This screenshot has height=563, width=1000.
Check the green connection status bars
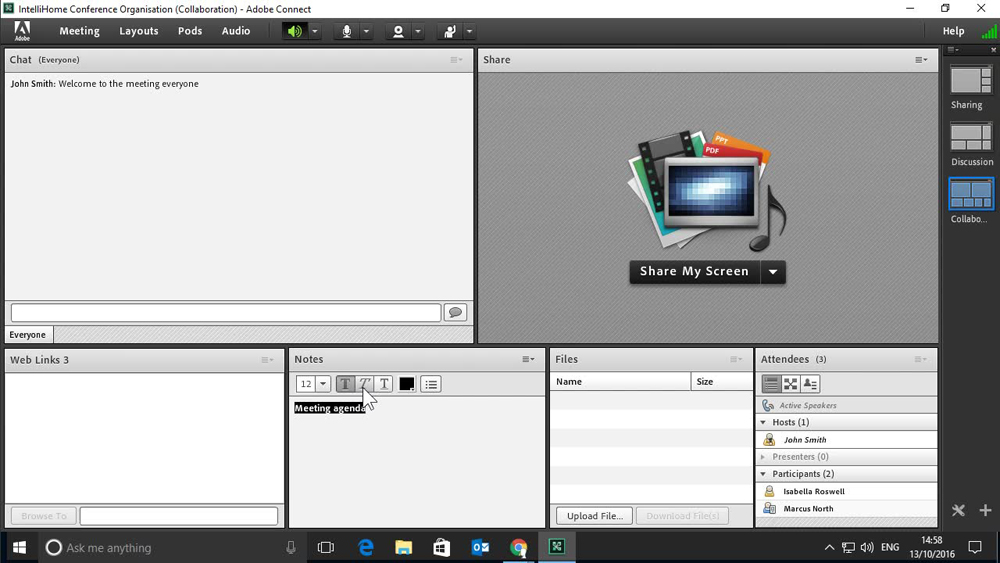click(989, 31)
